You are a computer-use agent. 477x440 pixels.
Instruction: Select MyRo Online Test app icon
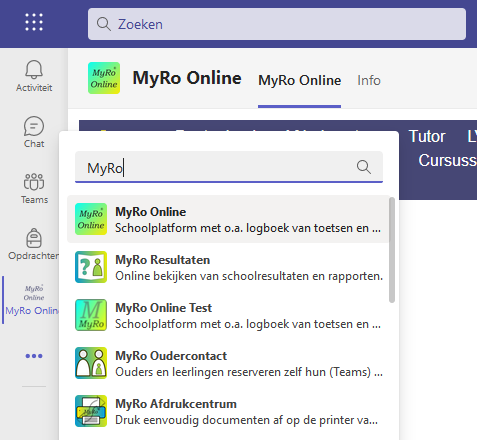pyautogui.click(x=91, y=315)
